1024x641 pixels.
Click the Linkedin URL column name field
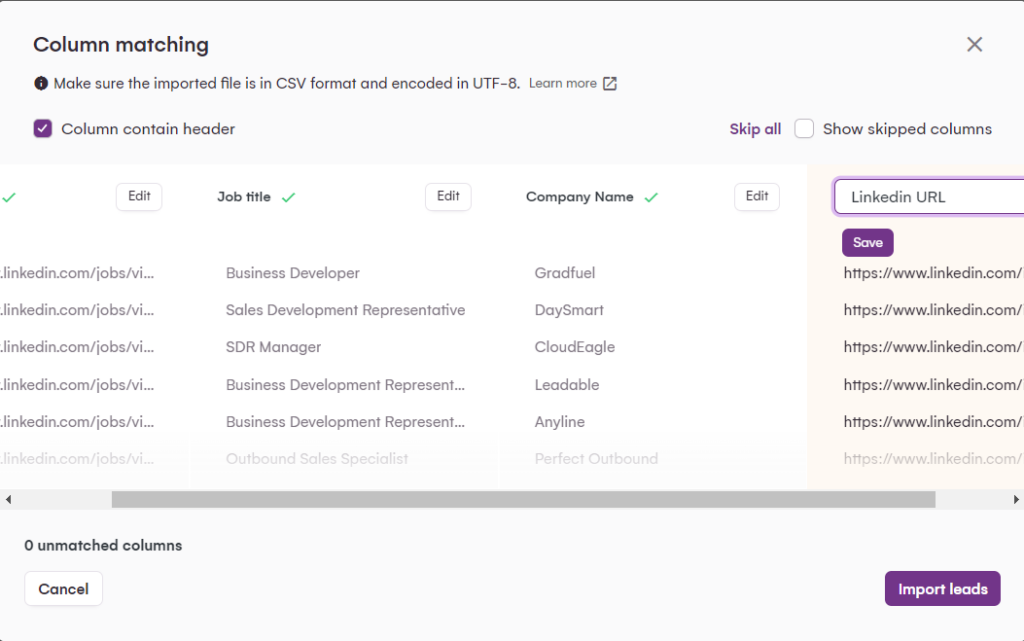[x=930, y=197]
